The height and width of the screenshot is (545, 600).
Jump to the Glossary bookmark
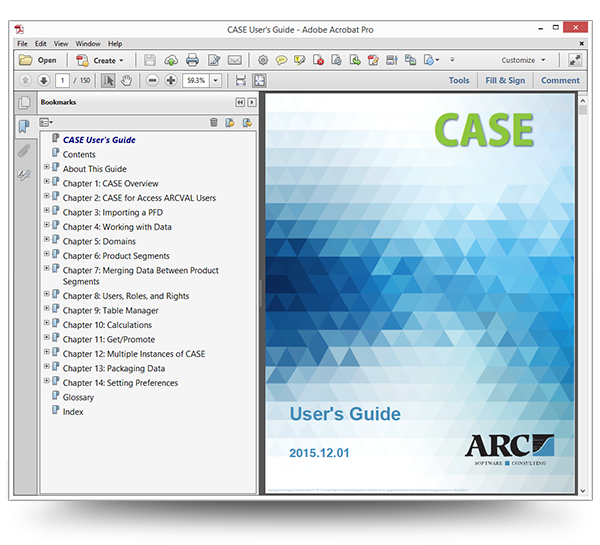tap(78, 398)
